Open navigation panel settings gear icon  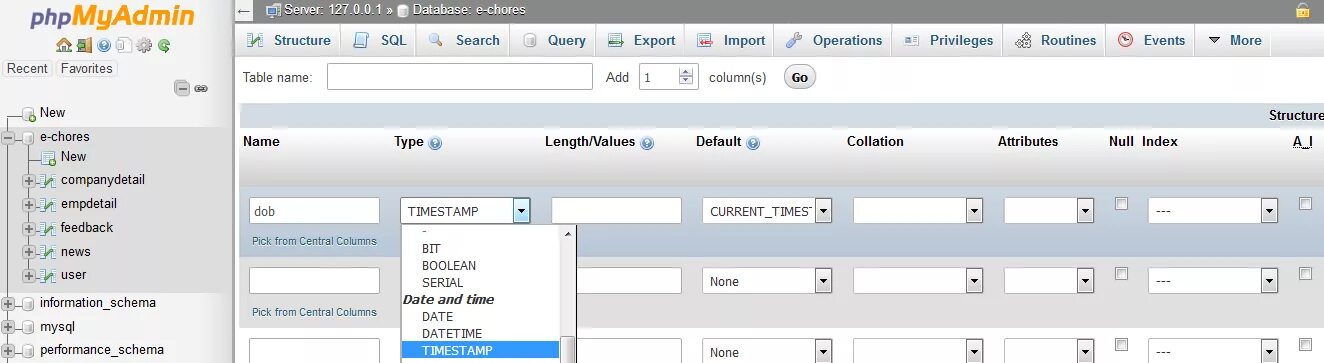[144, 45]
